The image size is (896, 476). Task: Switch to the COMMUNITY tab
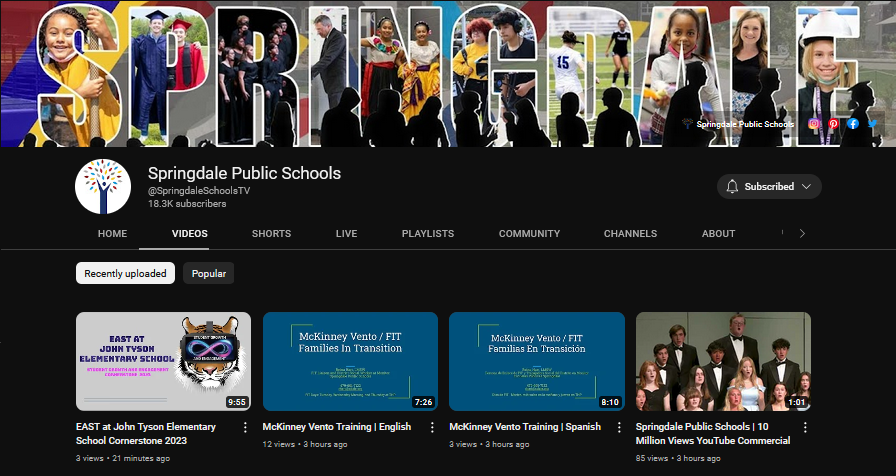(529, 234)
